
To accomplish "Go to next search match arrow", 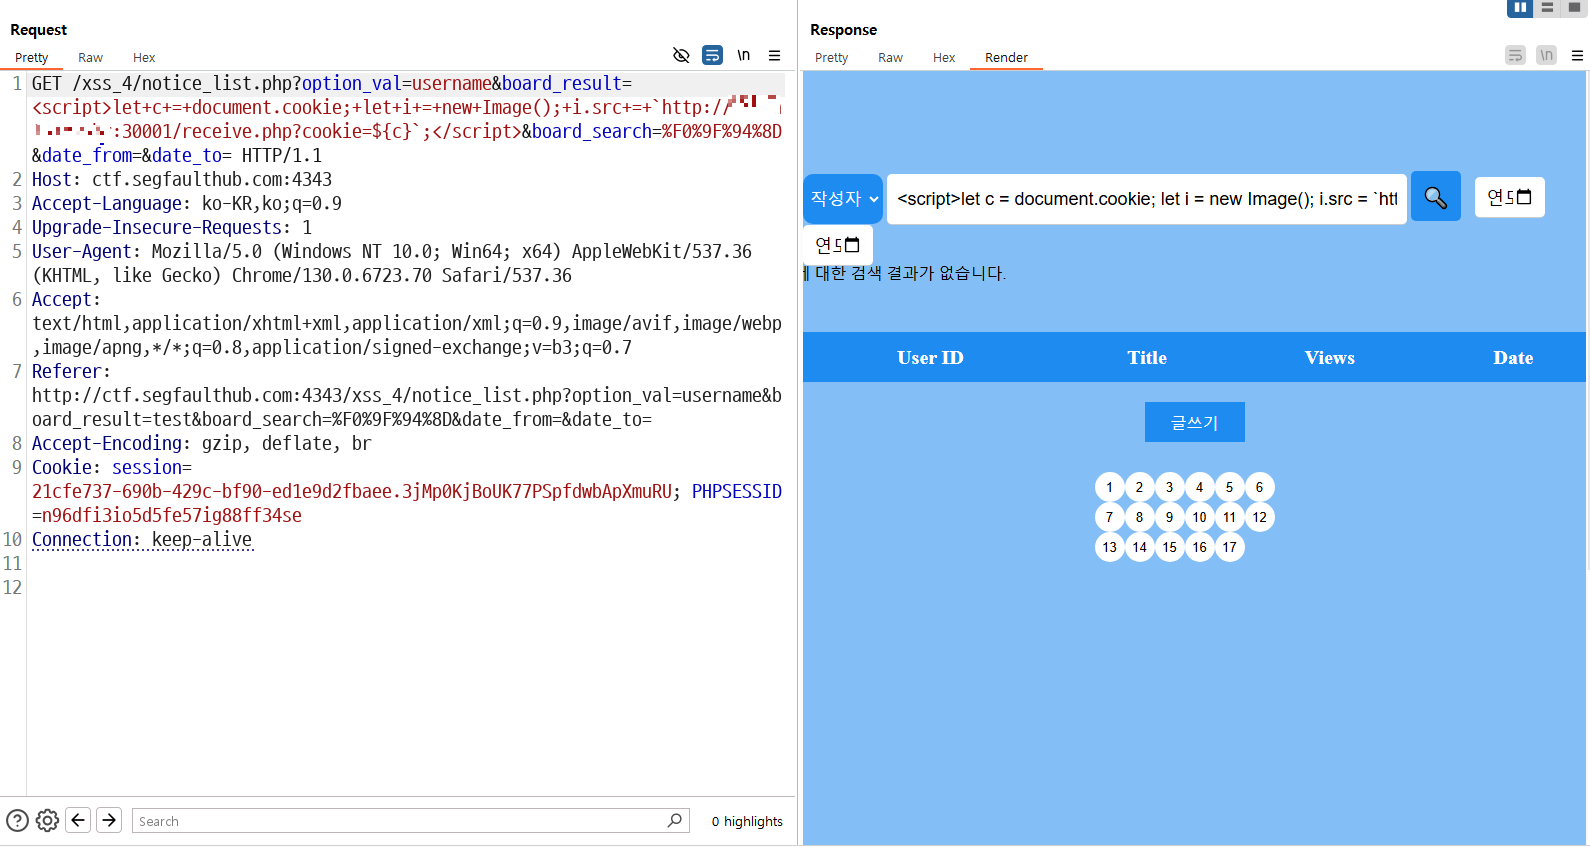I will 109,820.
